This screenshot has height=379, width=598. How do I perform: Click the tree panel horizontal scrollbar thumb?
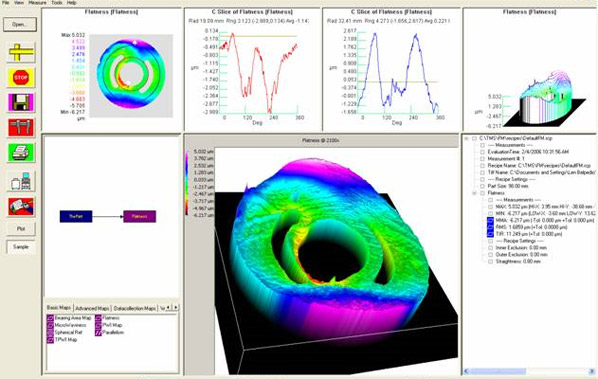tap(497, 371)
